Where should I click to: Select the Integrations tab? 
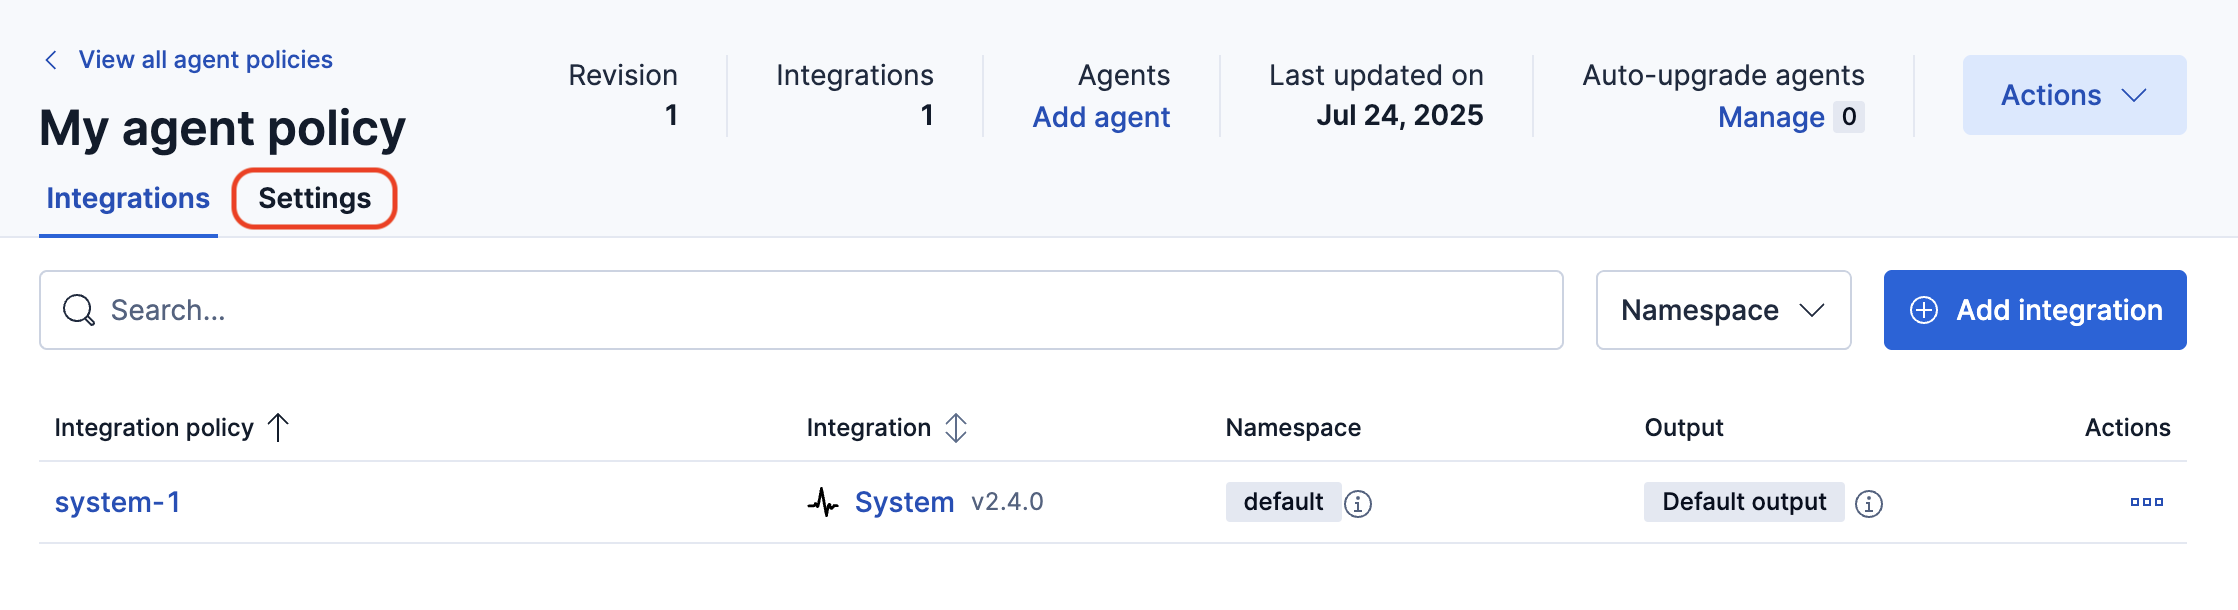[128, 198]
